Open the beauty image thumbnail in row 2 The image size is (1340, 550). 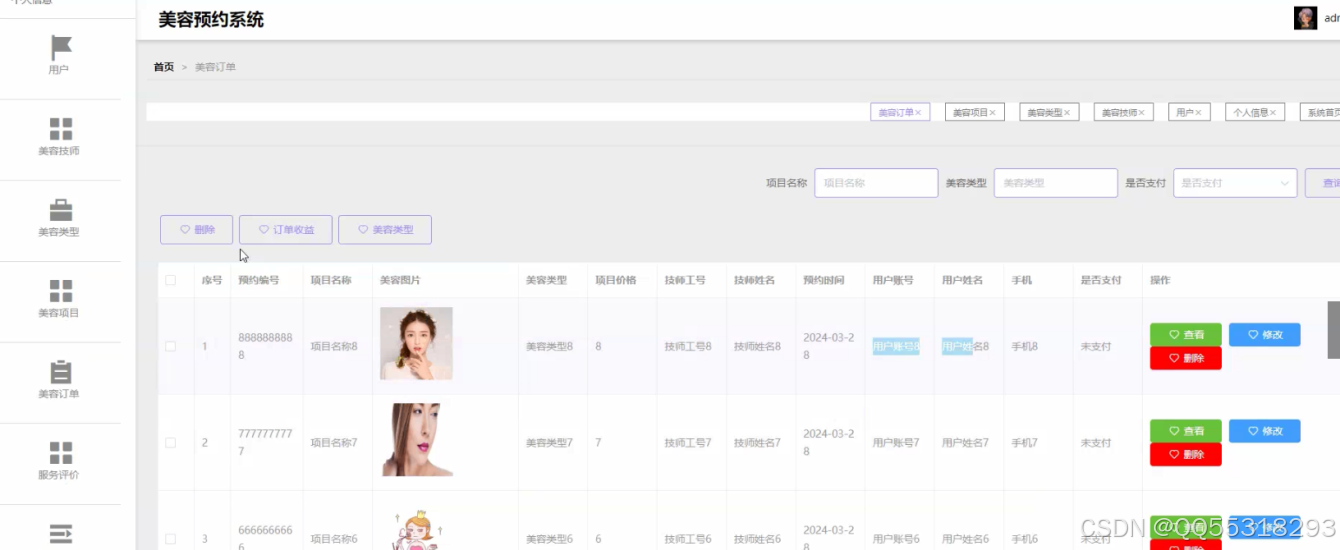(416, 440)
